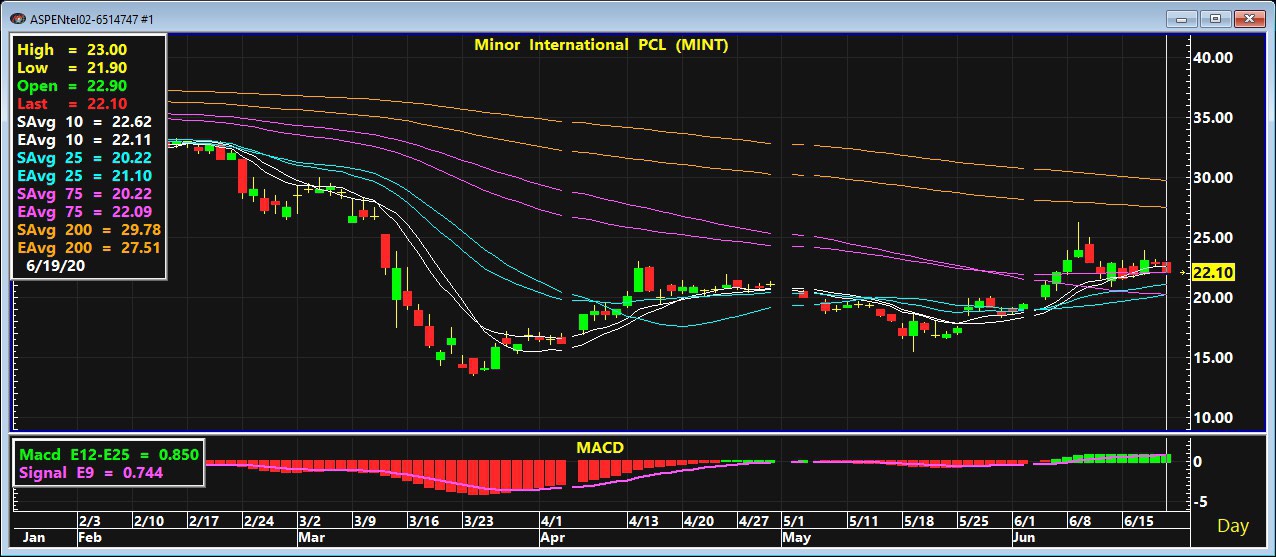The height and width of the screenshot is (557, 1276).
Task: Click the 2/17 date on time axis
Action: coord(204,521)
